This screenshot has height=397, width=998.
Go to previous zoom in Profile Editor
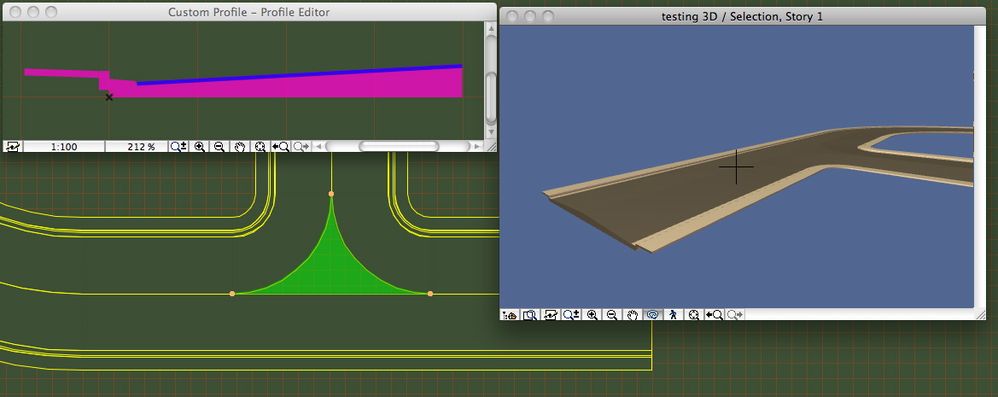(280, 146)
